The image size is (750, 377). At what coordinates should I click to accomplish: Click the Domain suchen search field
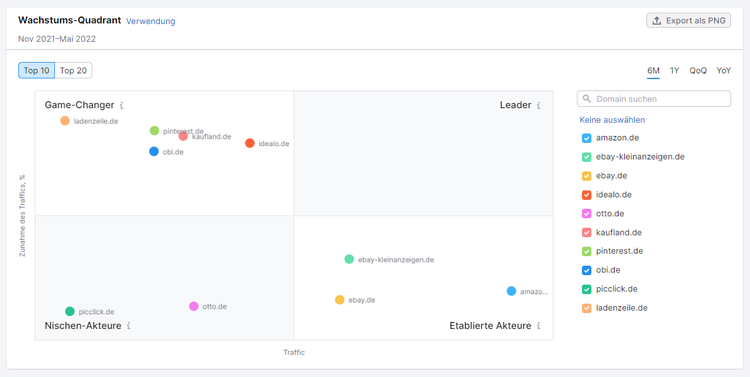coord(654,99)
